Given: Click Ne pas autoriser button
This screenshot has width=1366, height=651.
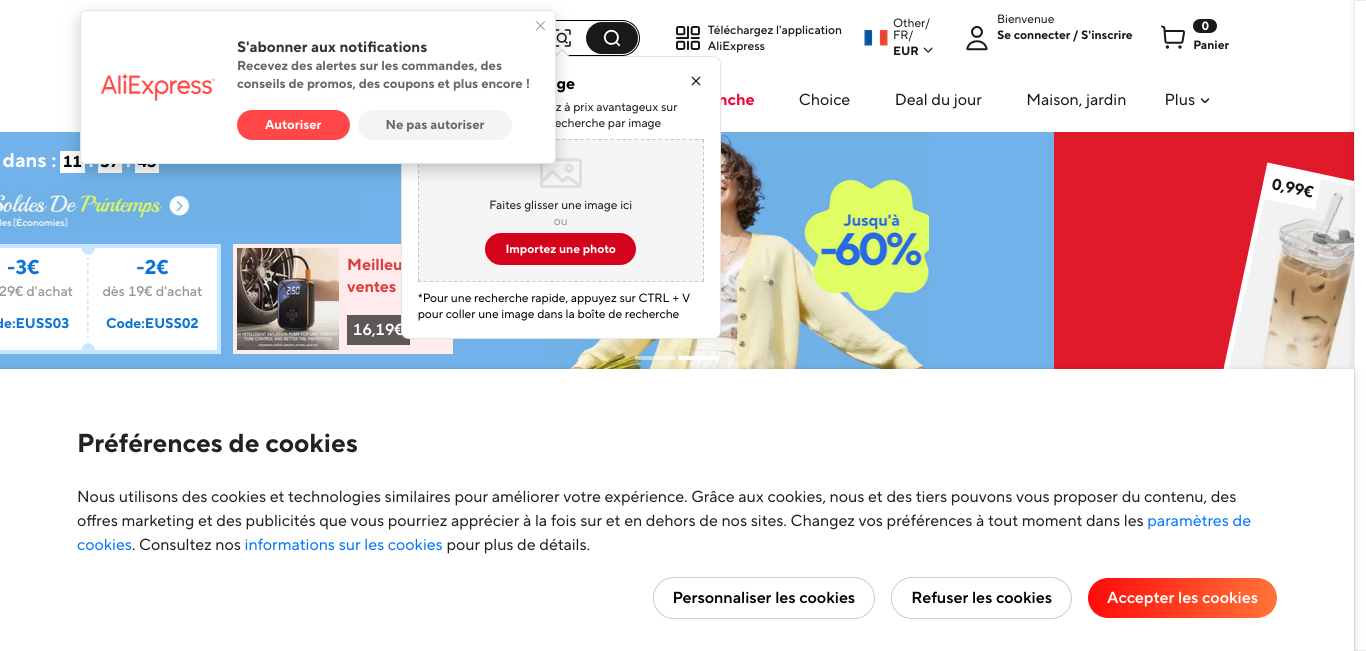Looking at the screenshot, I should pos(435,125).
